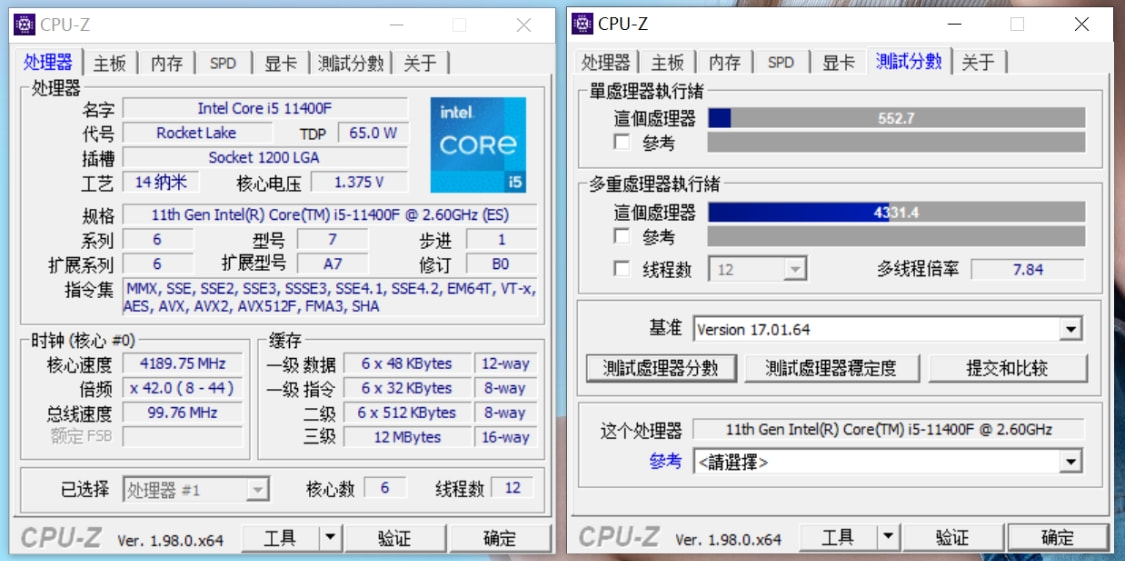
Task: Open the 处理器 #1 selection dropdown
Action: 197,490
